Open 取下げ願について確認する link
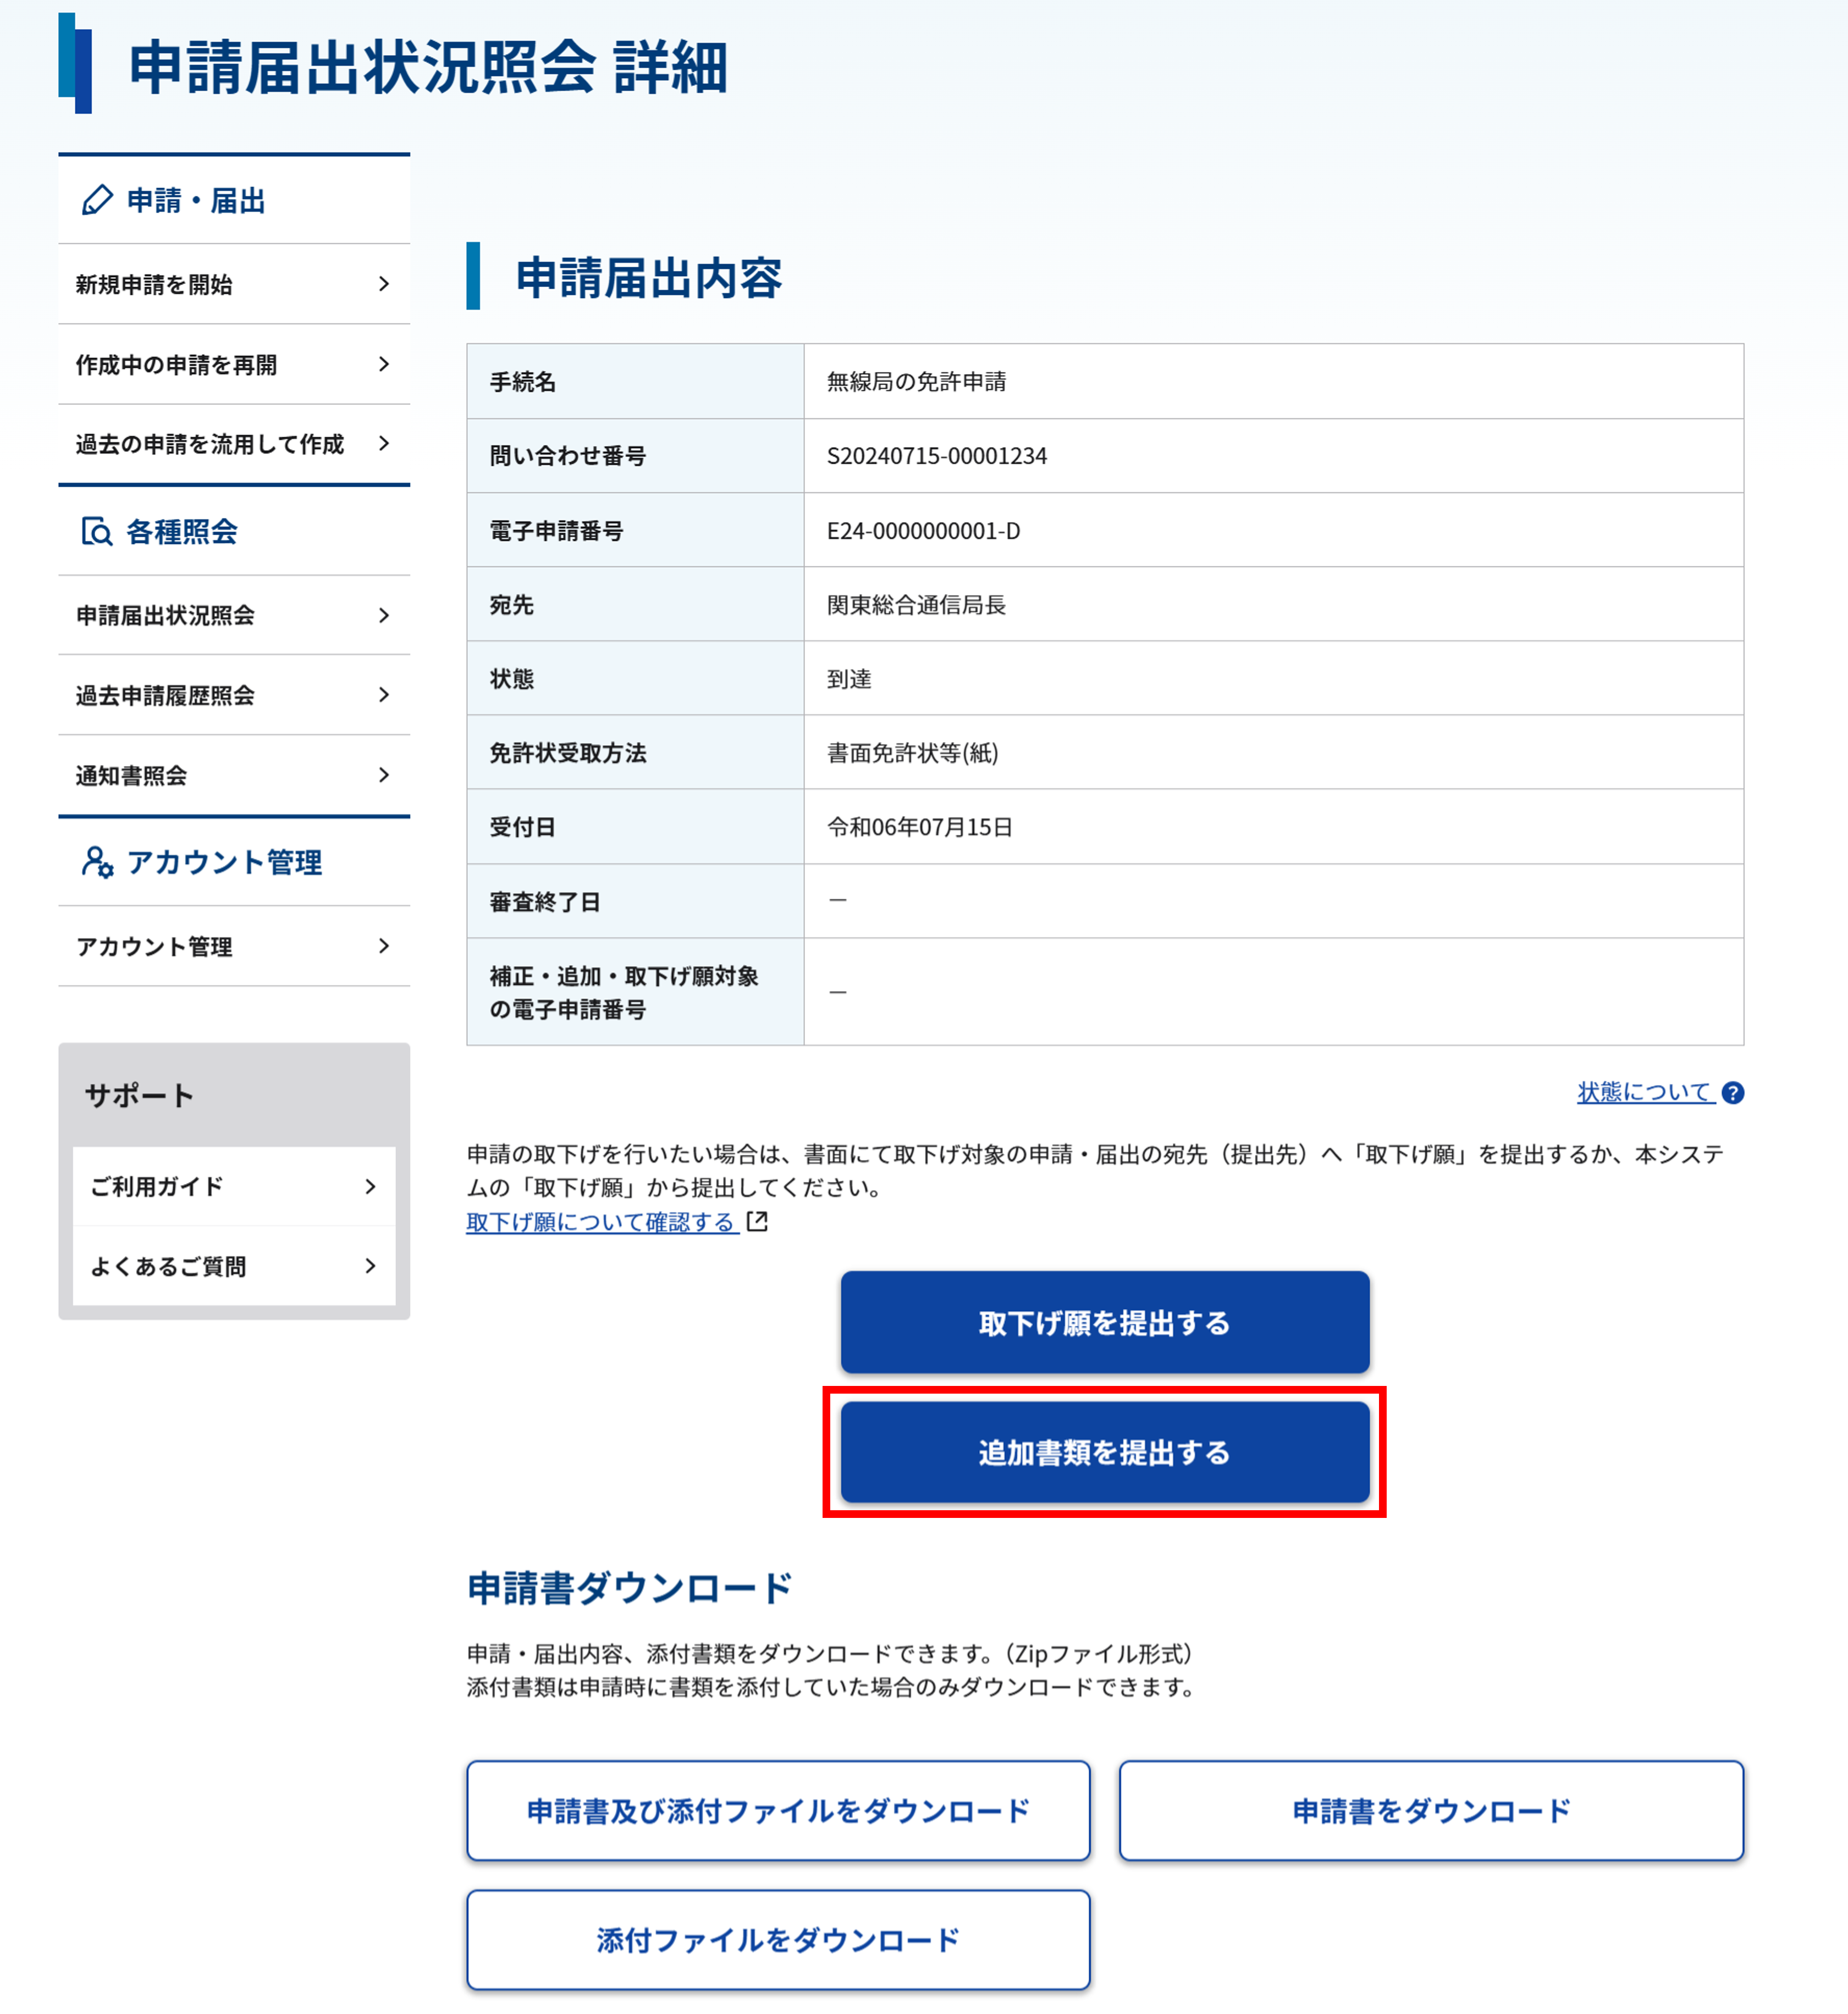1848x2014 pixels. coord(602,1221)
